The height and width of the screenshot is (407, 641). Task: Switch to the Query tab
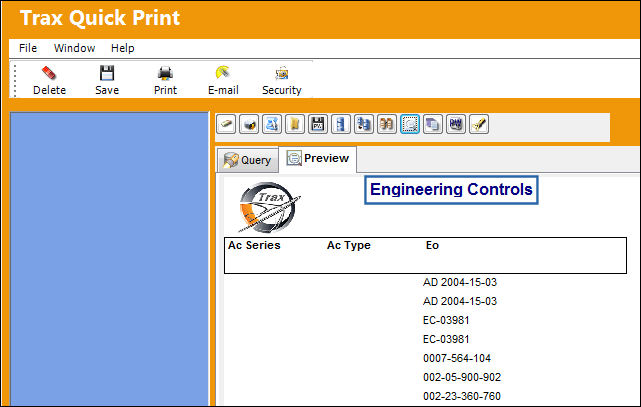click(248, 160)
